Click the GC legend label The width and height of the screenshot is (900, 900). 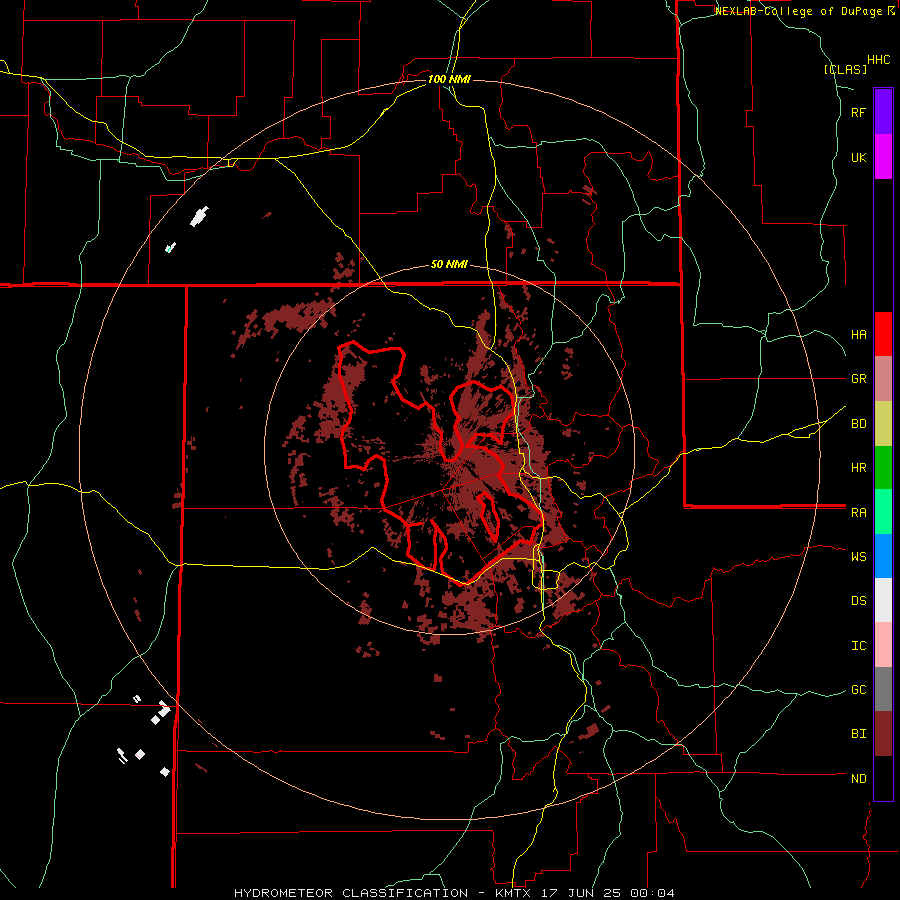(x=859, y=690)
